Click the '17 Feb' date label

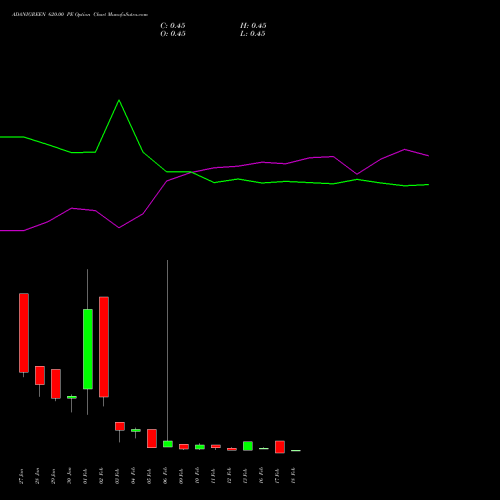point(278,476)
